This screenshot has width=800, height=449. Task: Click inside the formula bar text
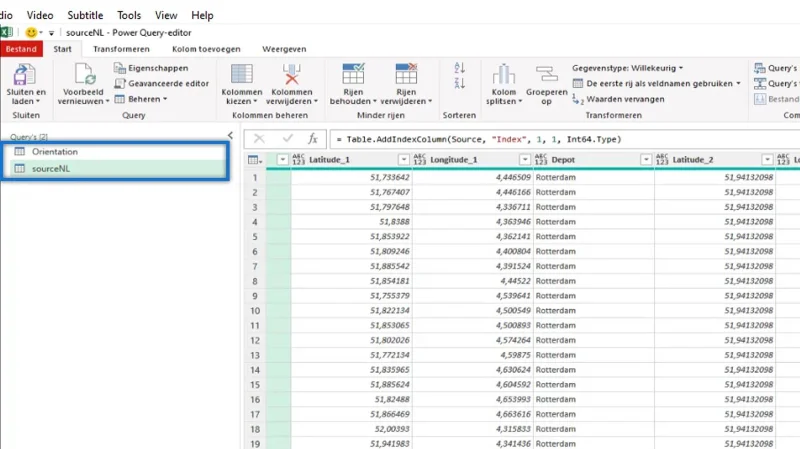point(479,139)
